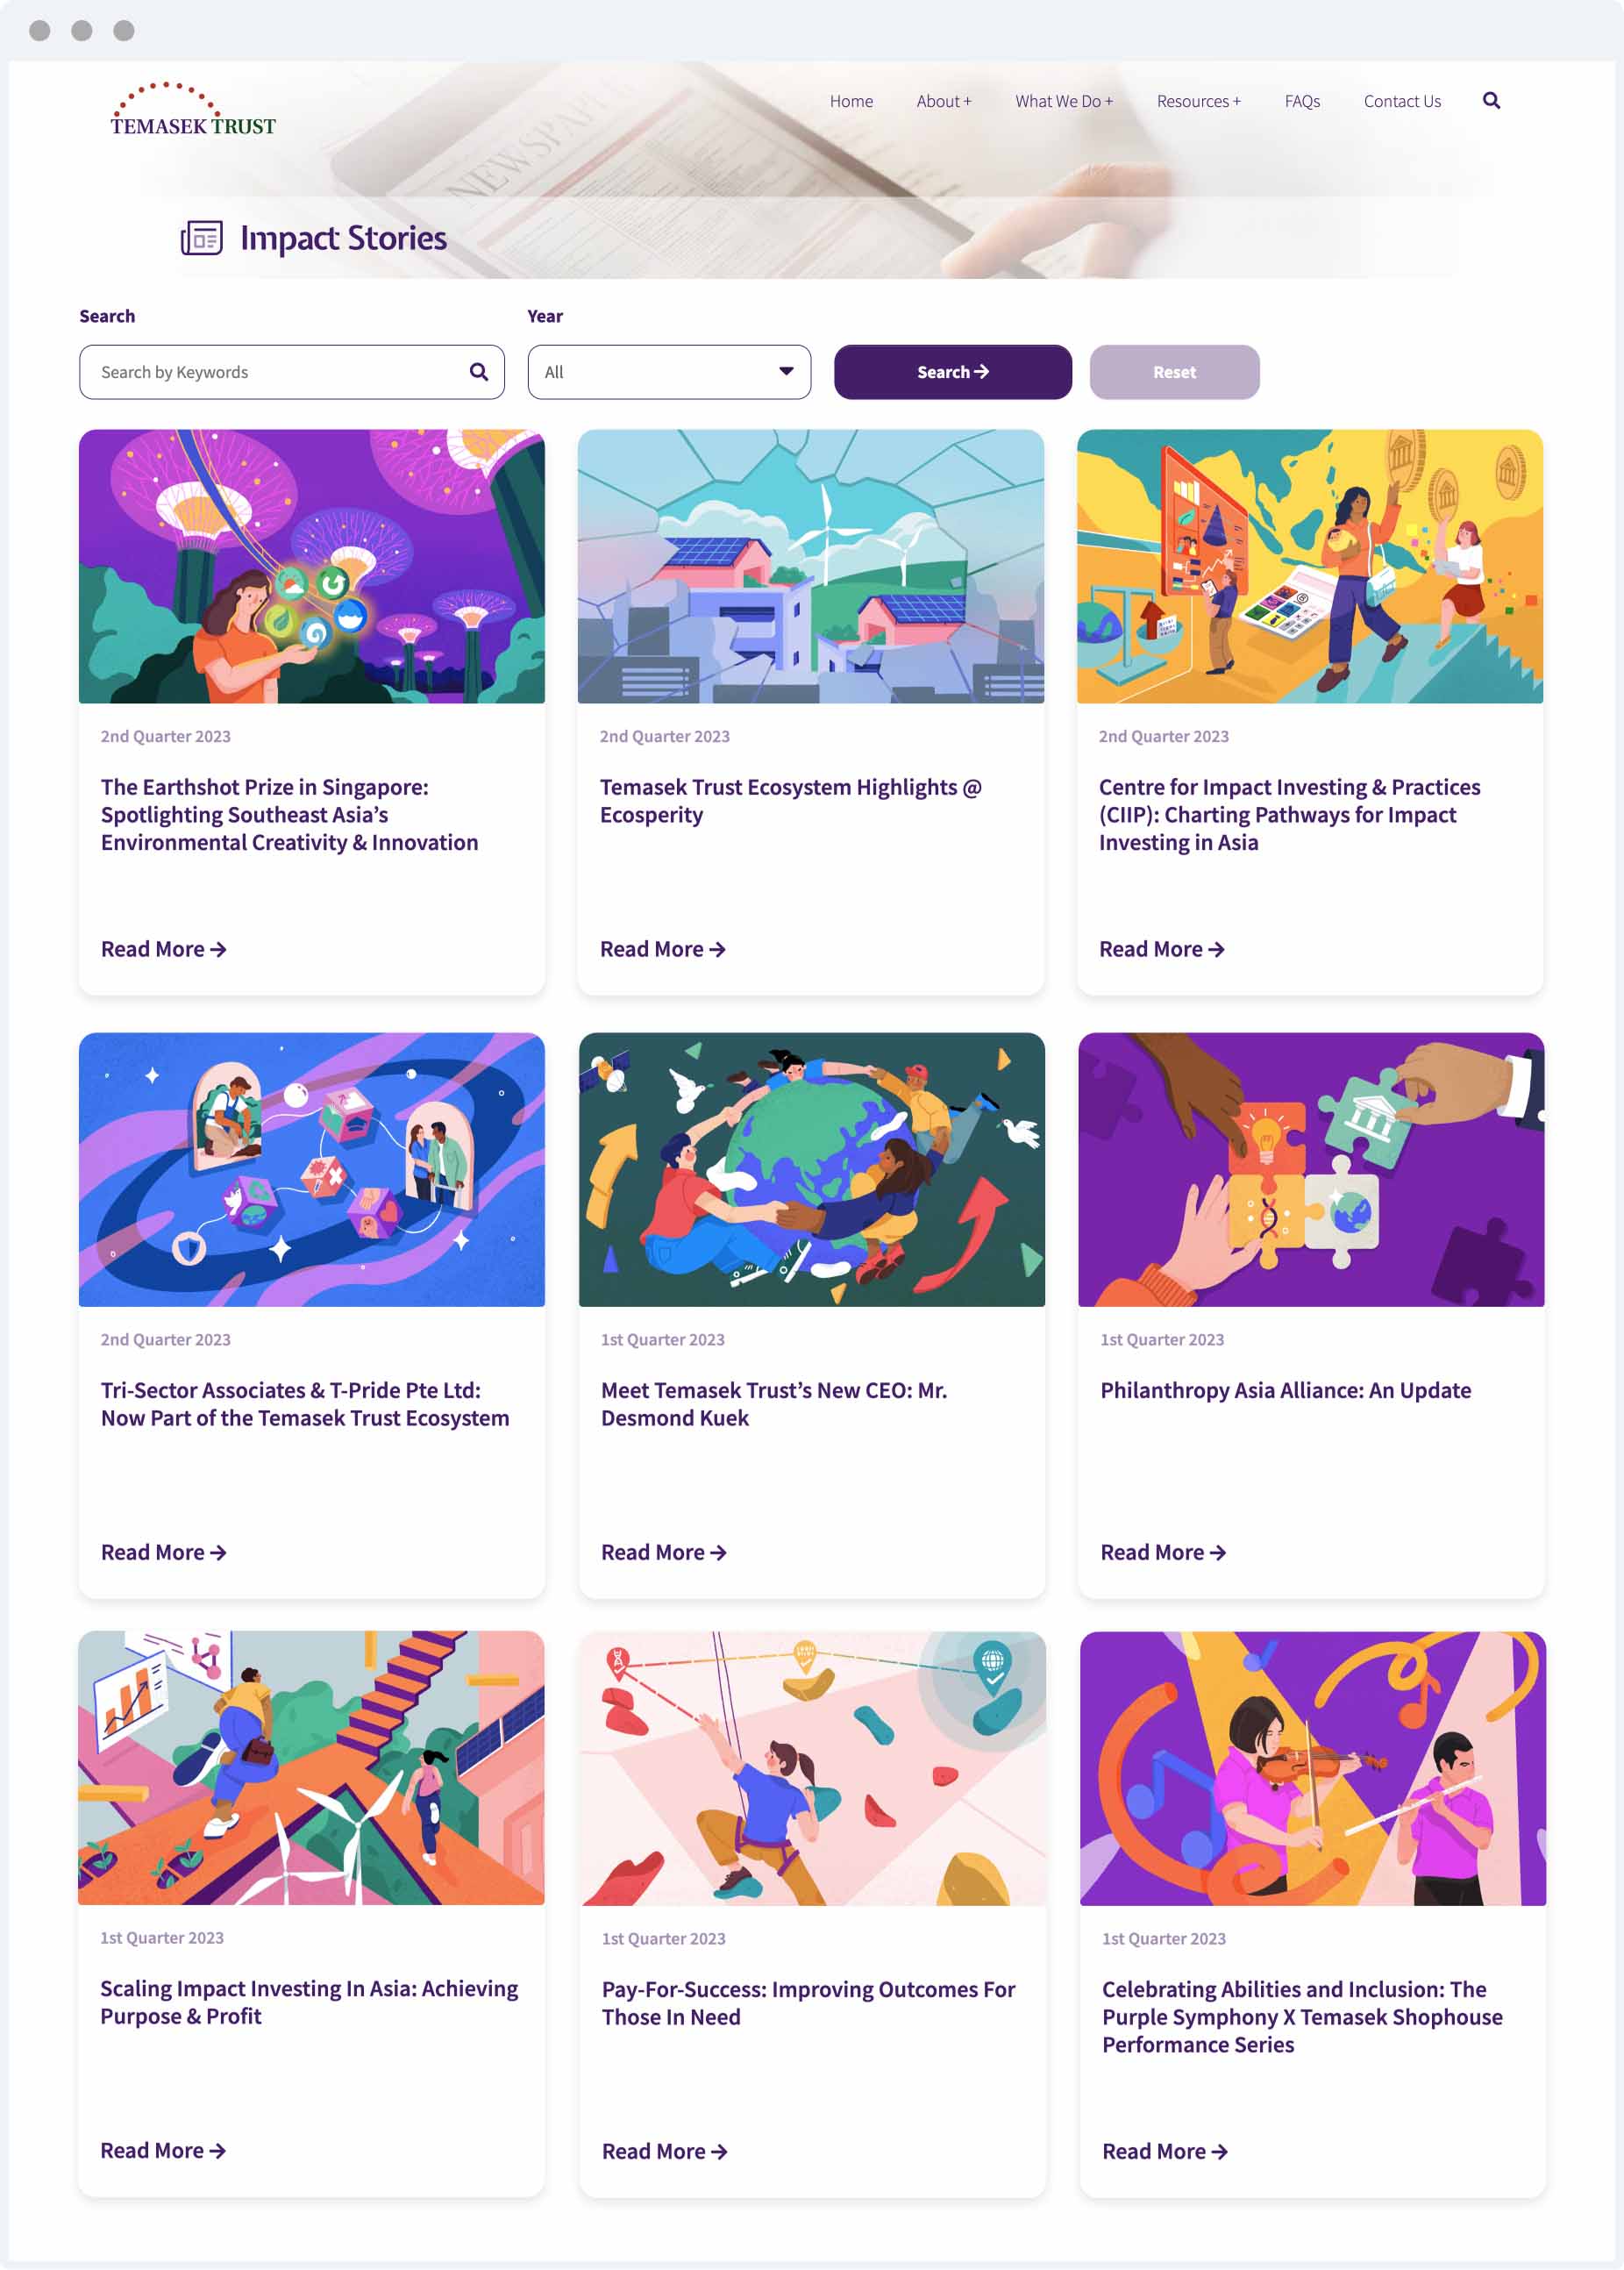Open the Contact Us page
Viewport: 1624px width, 2270px height.
[x=1402, y=101]
